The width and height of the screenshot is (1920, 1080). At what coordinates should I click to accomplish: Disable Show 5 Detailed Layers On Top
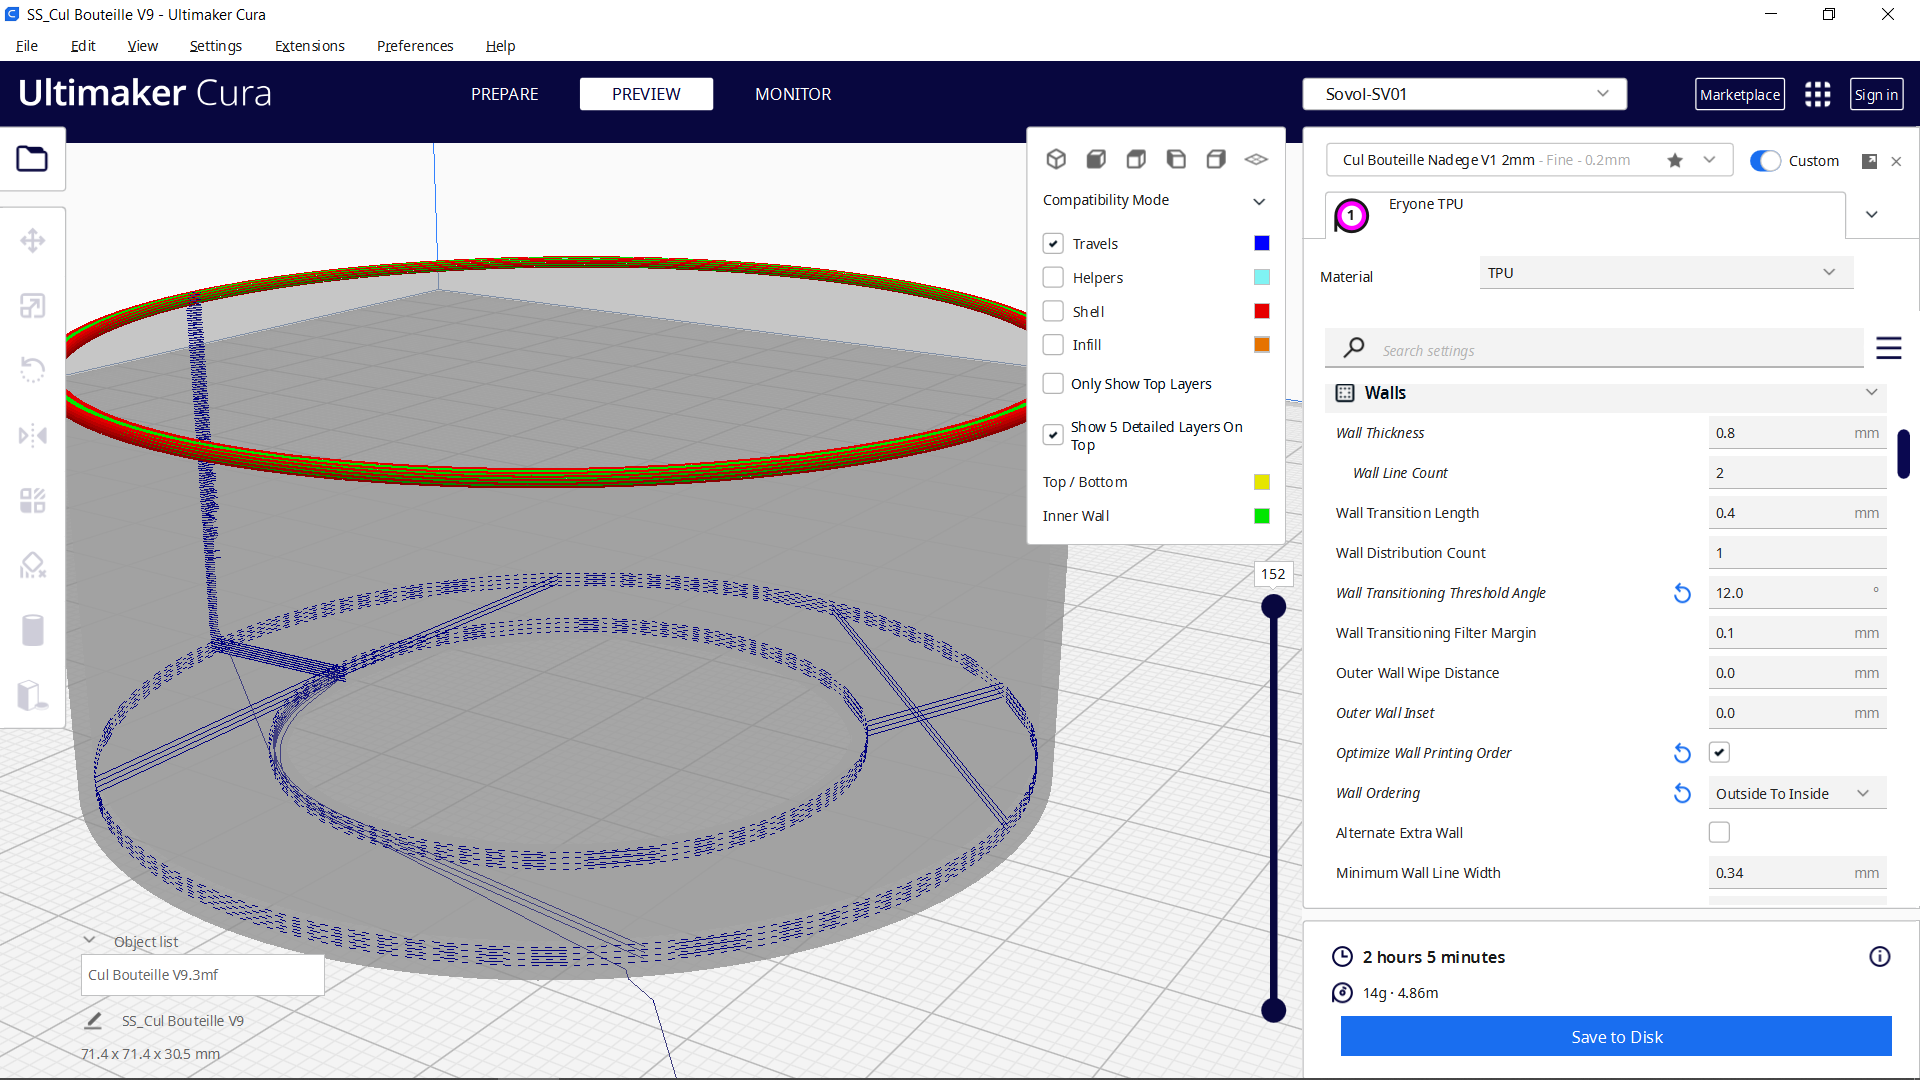pos(1053,435)
